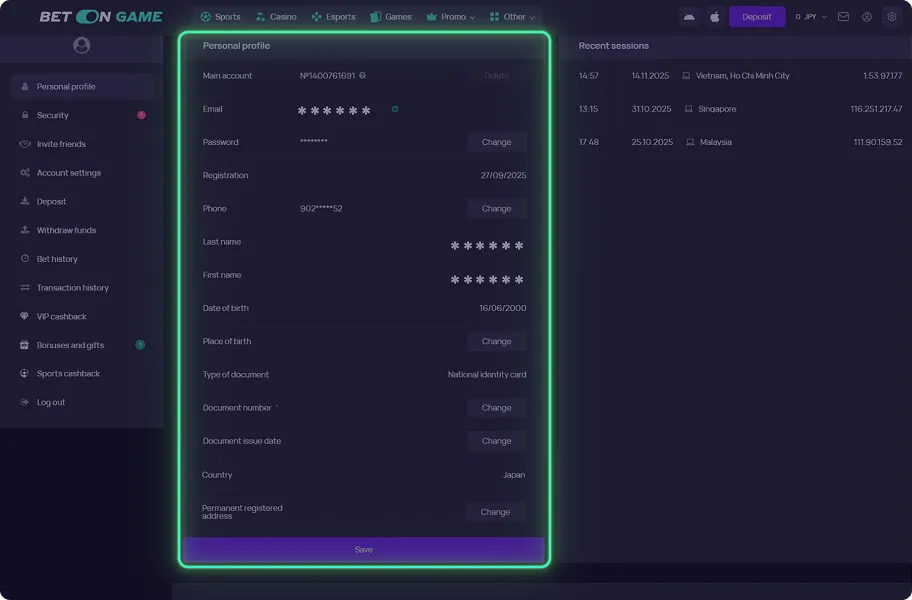Click the email verified checkmark badge
The height and width of the screenshot is (600, 912).
(x=395, y=109)
